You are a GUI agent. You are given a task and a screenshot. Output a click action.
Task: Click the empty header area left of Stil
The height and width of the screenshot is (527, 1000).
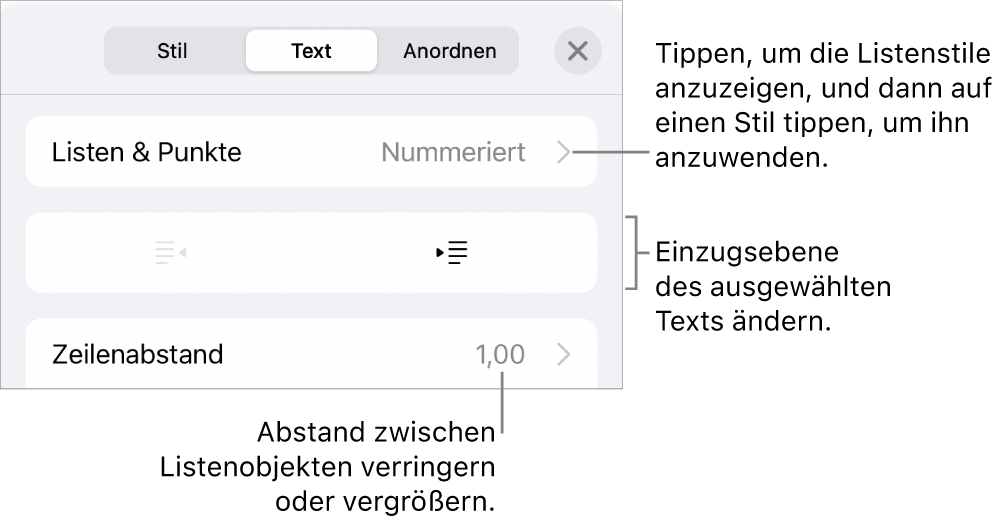[55, 51]
